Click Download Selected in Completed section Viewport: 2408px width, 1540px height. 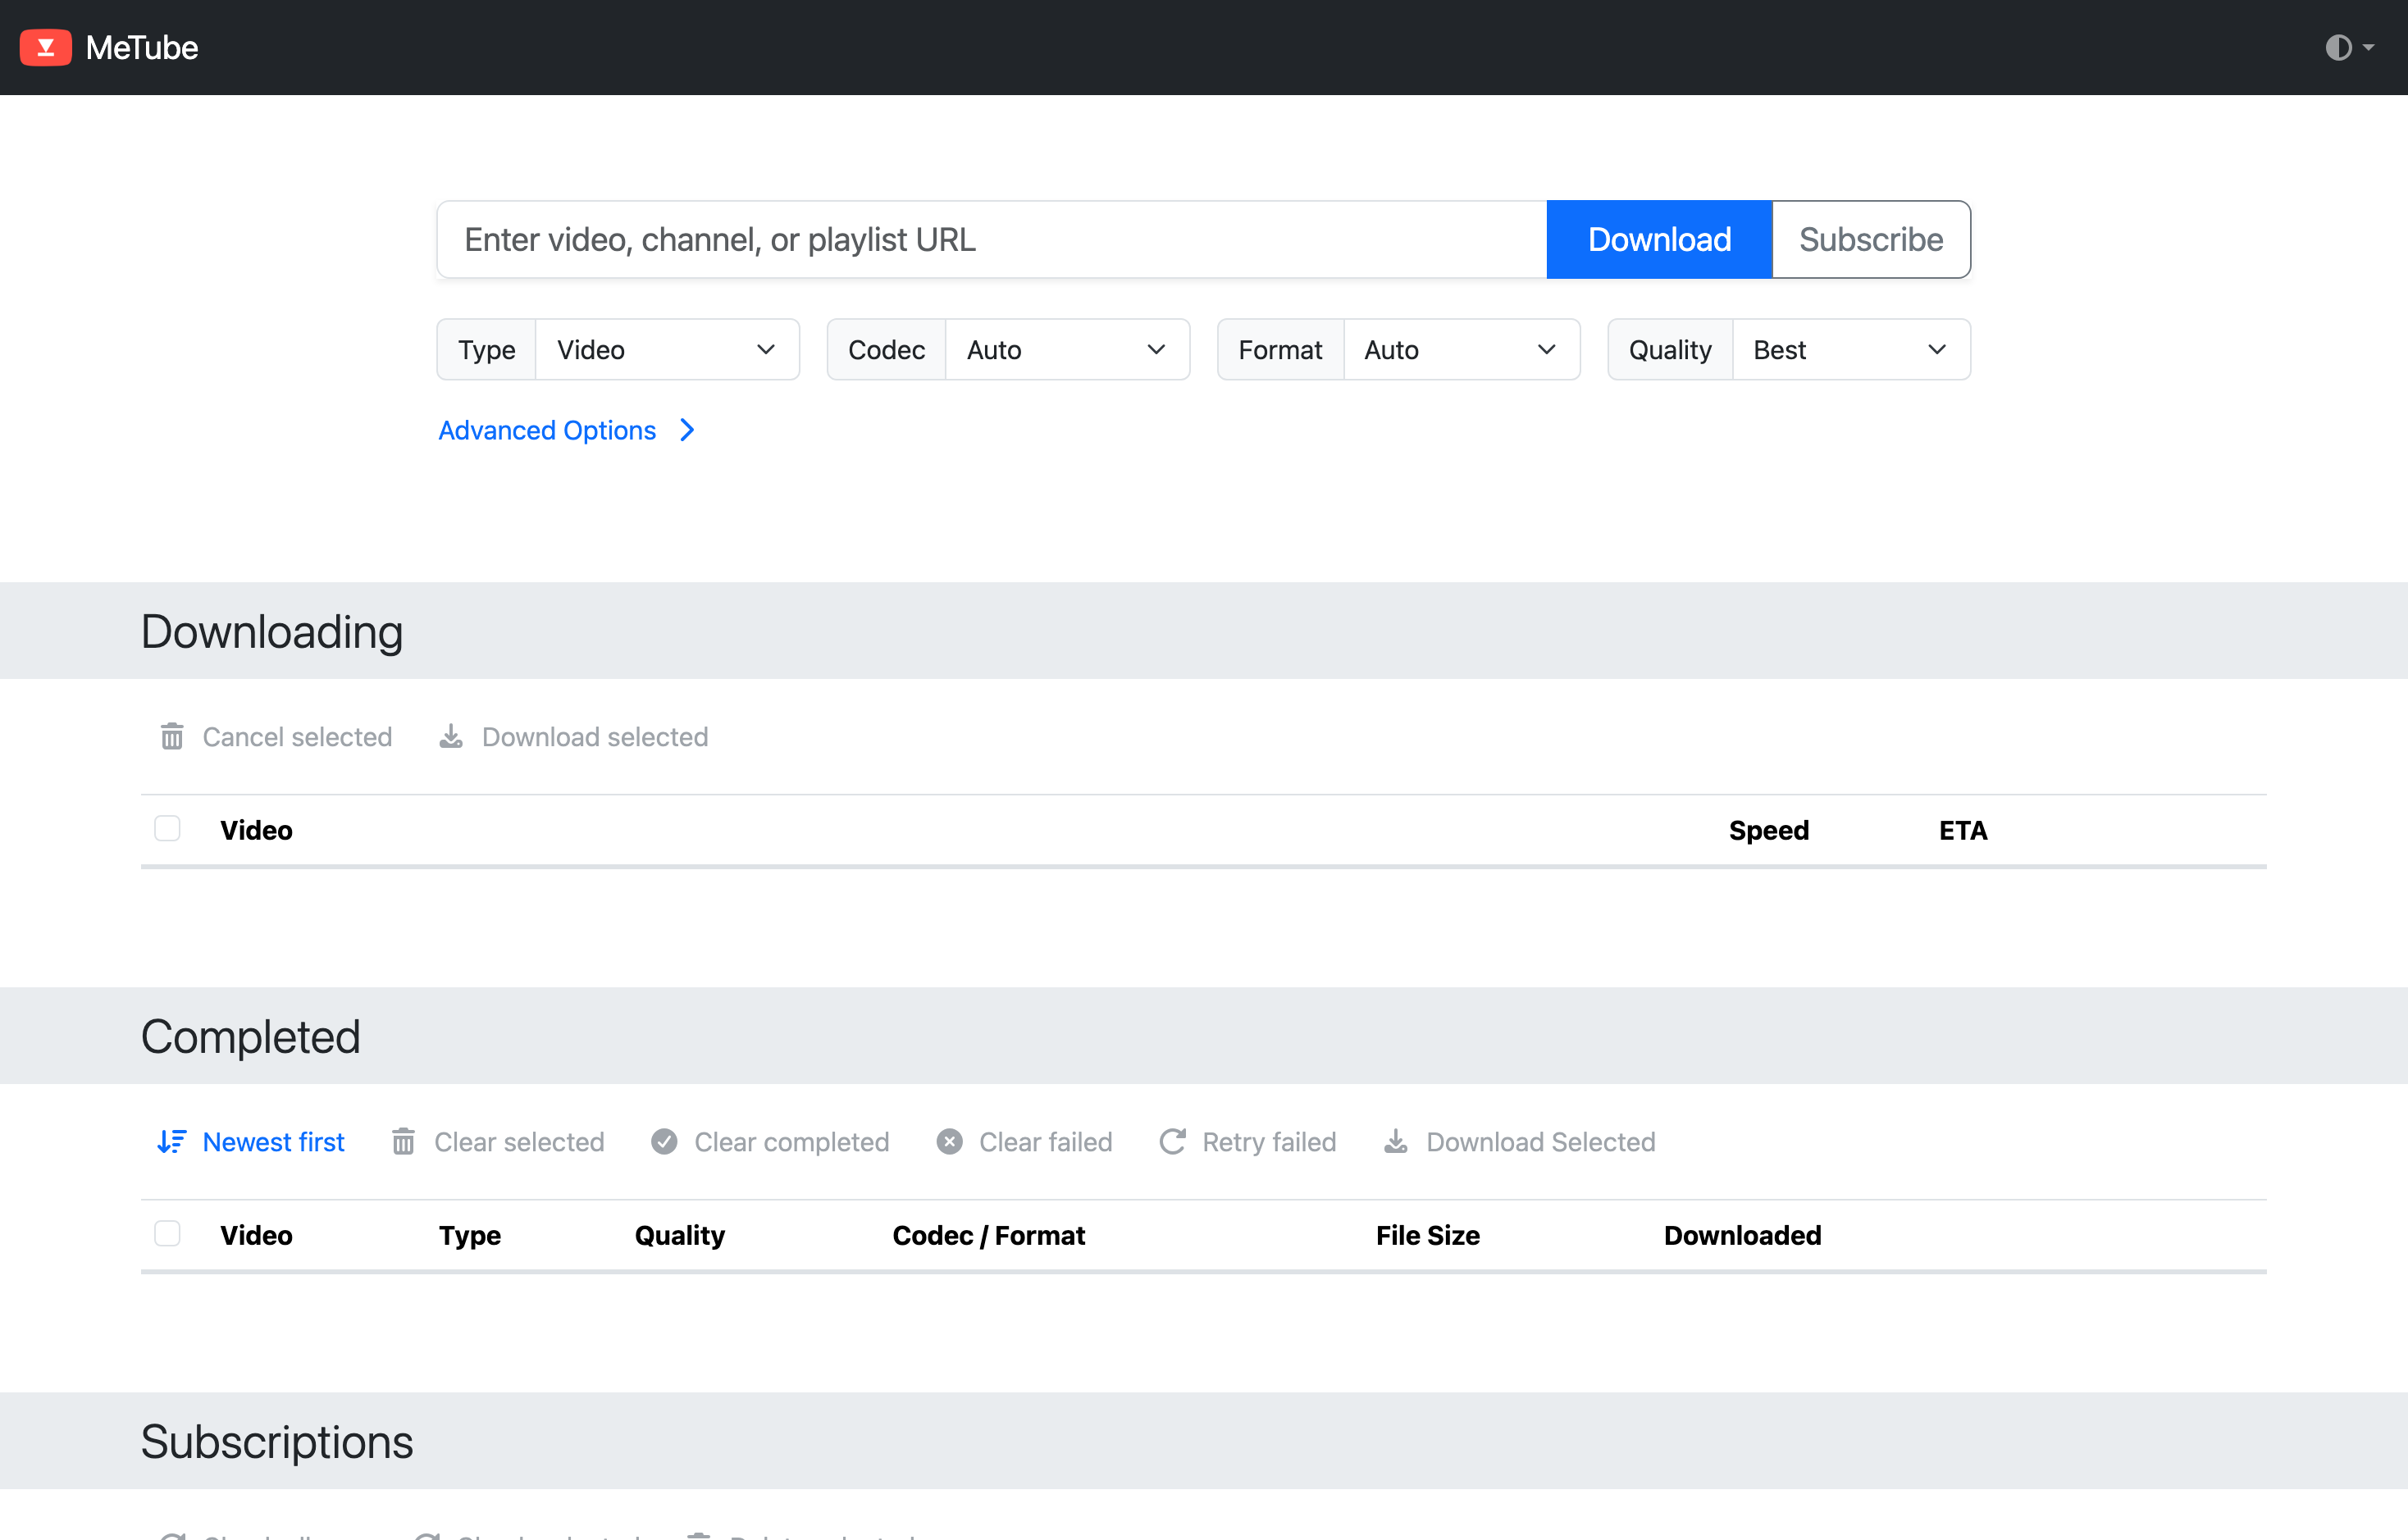(x=1520, y=1142)
